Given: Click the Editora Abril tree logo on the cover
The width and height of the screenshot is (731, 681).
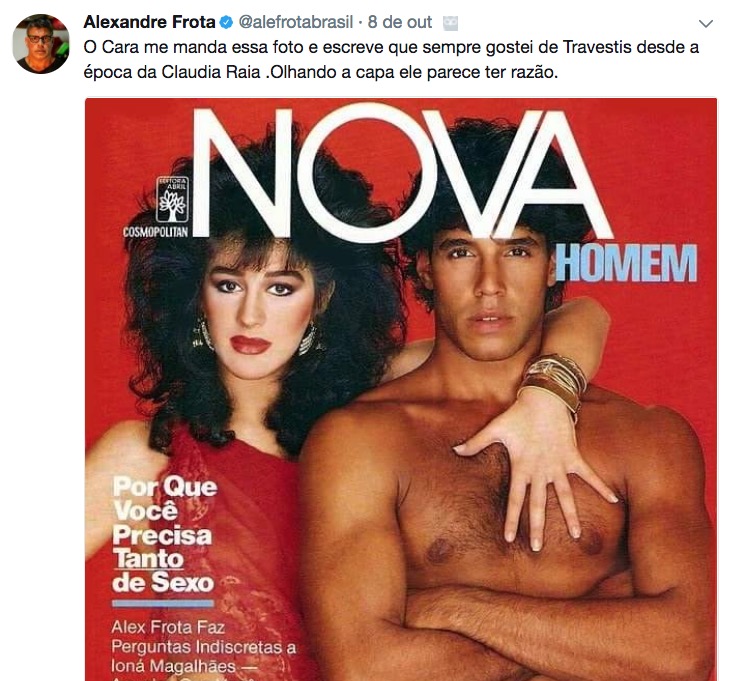Looking at the screenshot, I should (172, 199).
